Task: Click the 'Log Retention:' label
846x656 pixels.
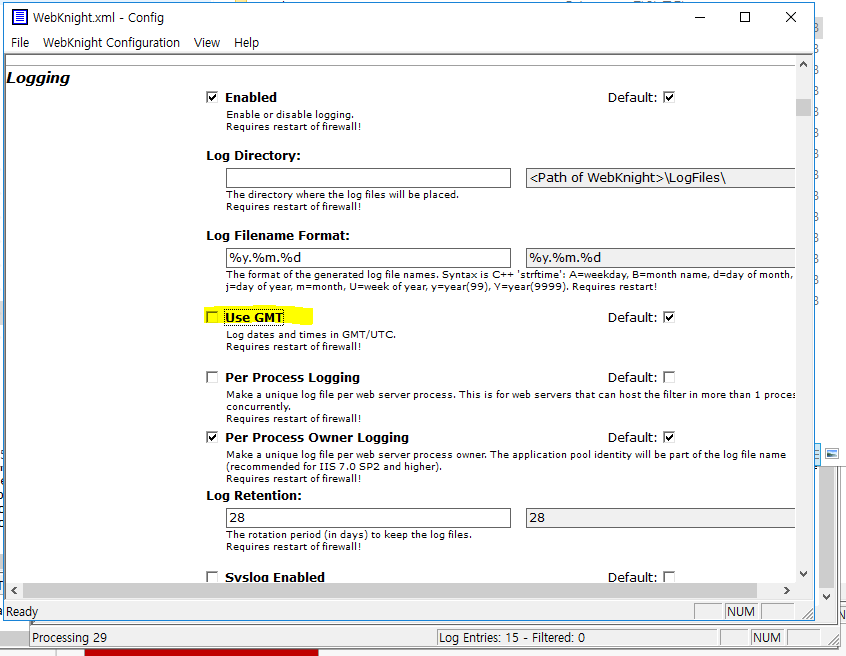Action: (x=254, y=496)
